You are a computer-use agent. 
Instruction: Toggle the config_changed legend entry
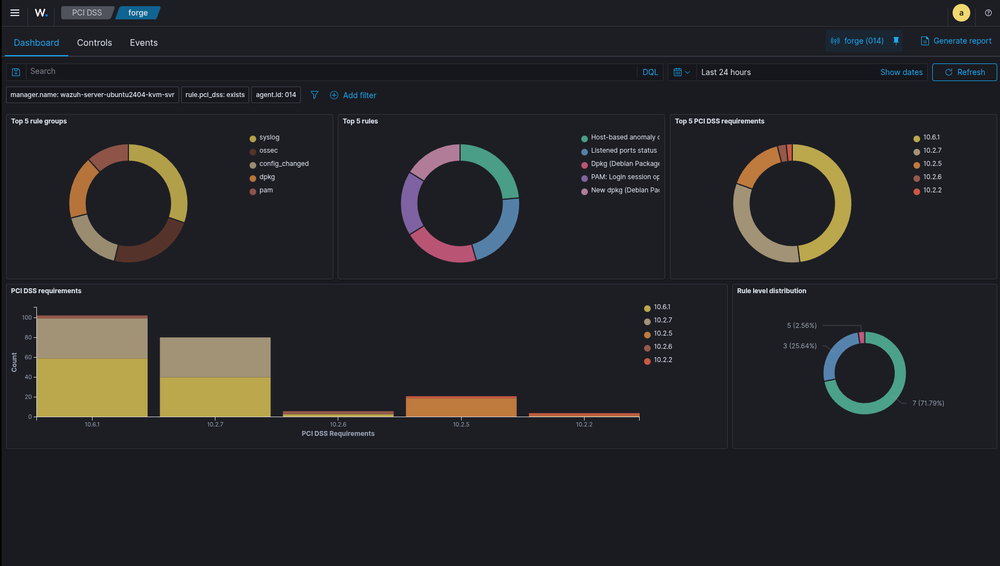coord(279,165)
